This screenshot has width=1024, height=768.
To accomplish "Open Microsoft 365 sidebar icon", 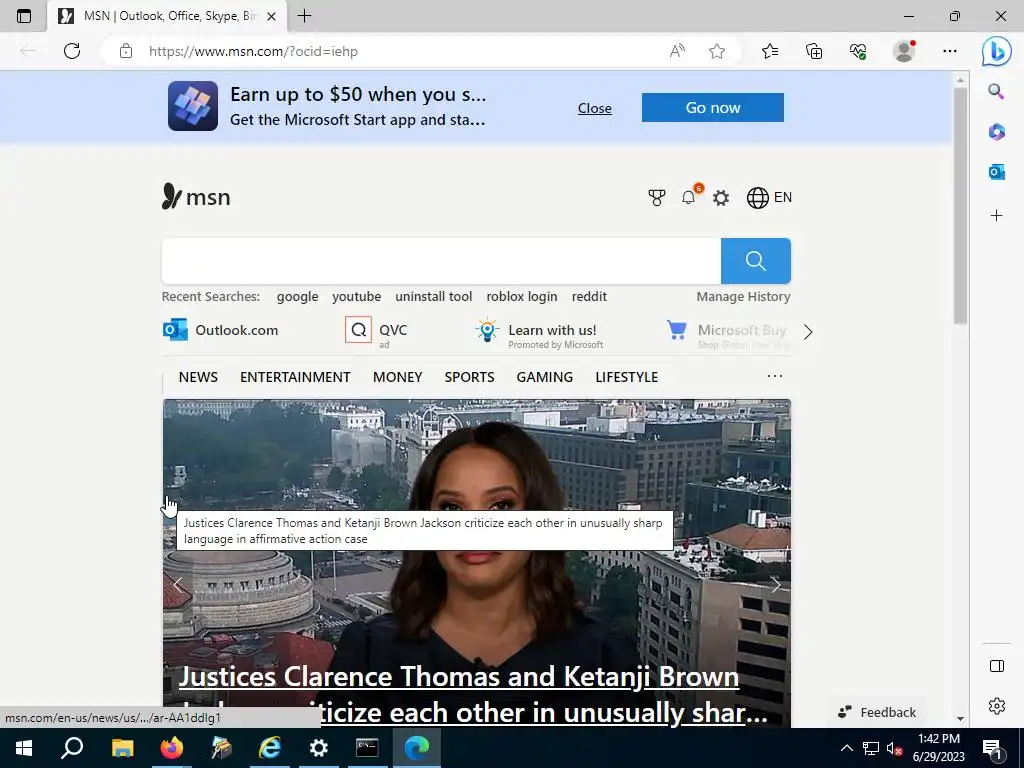I will point(997,132).
